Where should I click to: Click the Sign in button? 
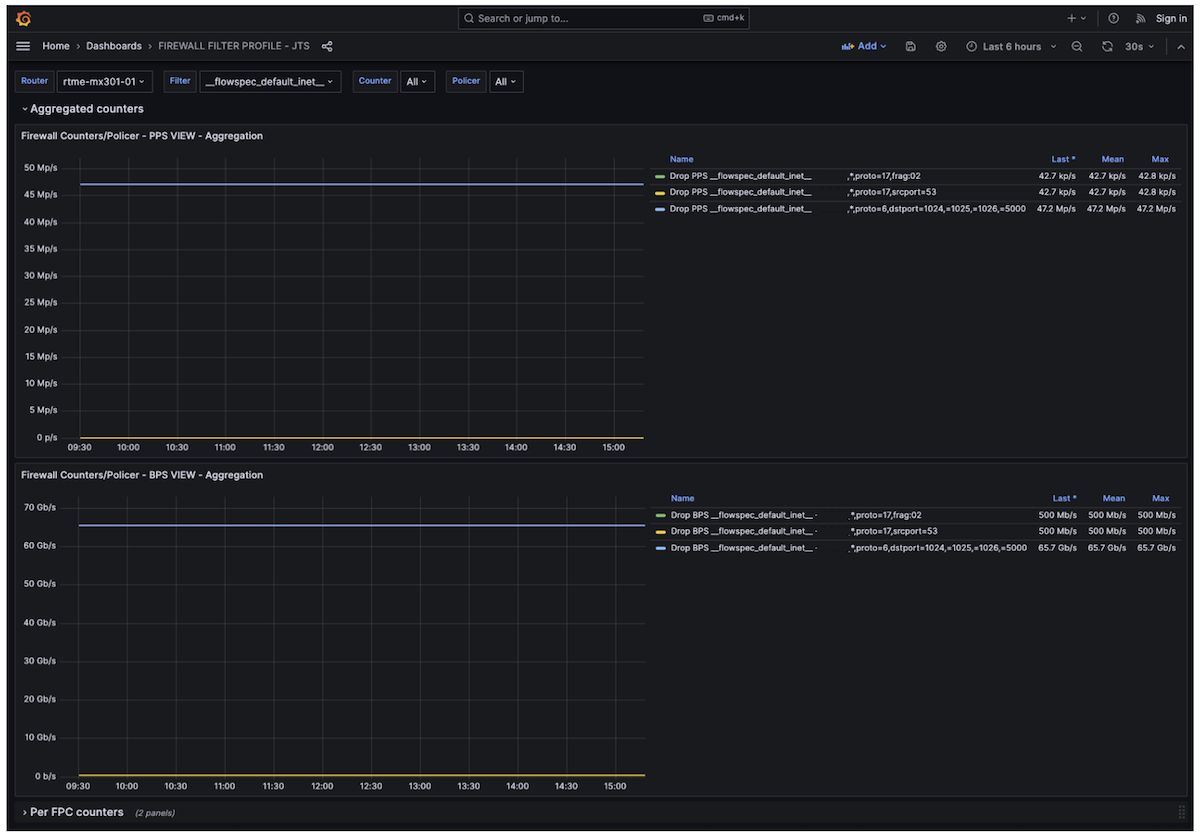pos(1170,17)
